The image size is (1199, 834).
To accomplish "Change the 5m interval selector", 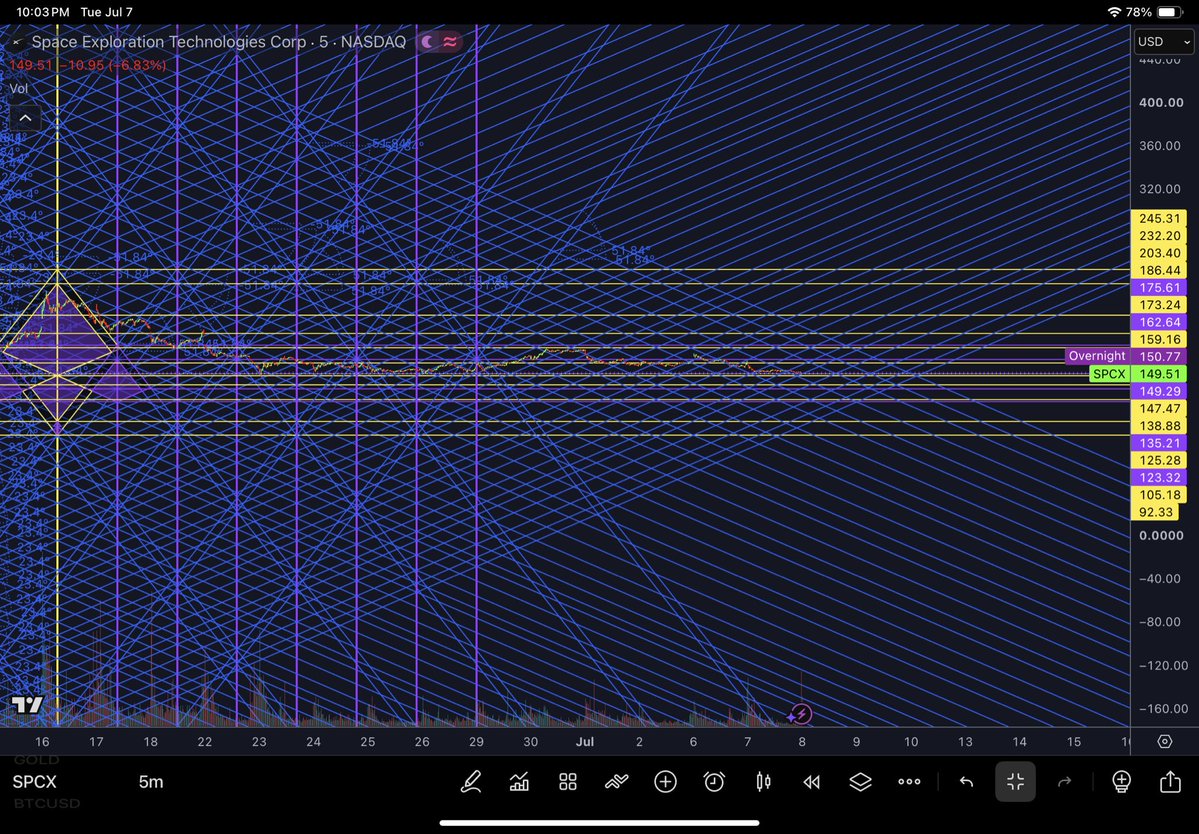I will 151,781.
